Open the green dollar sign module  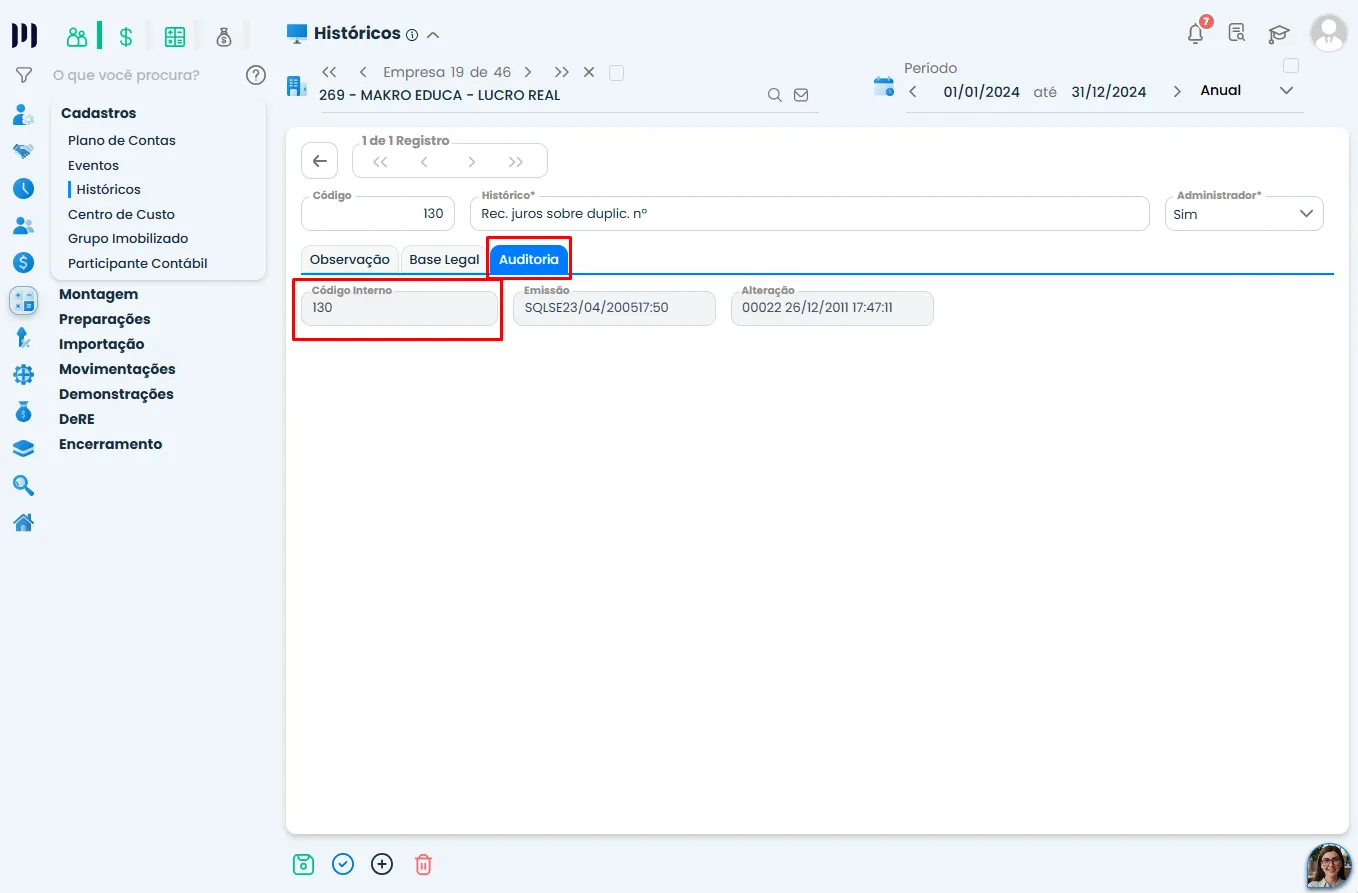(x=126, y=37)
